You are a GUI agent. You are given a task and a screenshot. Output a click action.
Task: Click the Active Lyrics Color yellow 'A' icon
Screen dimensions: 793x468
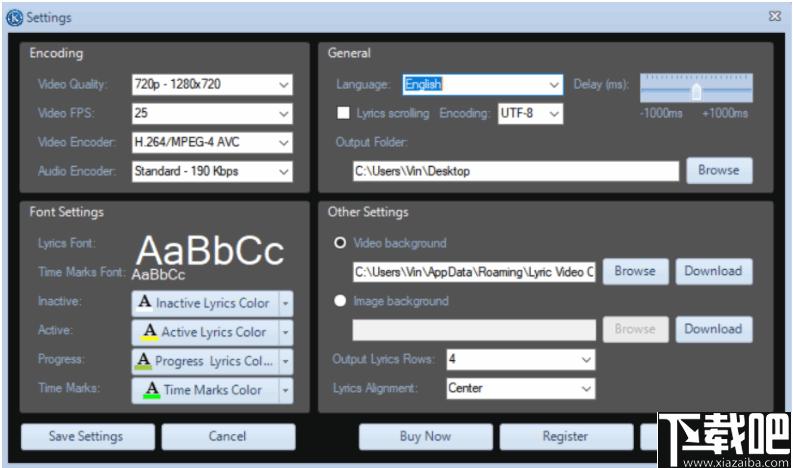click(x=150, y=331)
